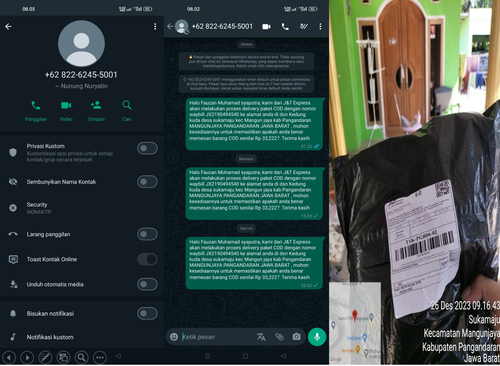
Task: Click the Larang panggilan phone icon
Action: [x=13, y=234]
